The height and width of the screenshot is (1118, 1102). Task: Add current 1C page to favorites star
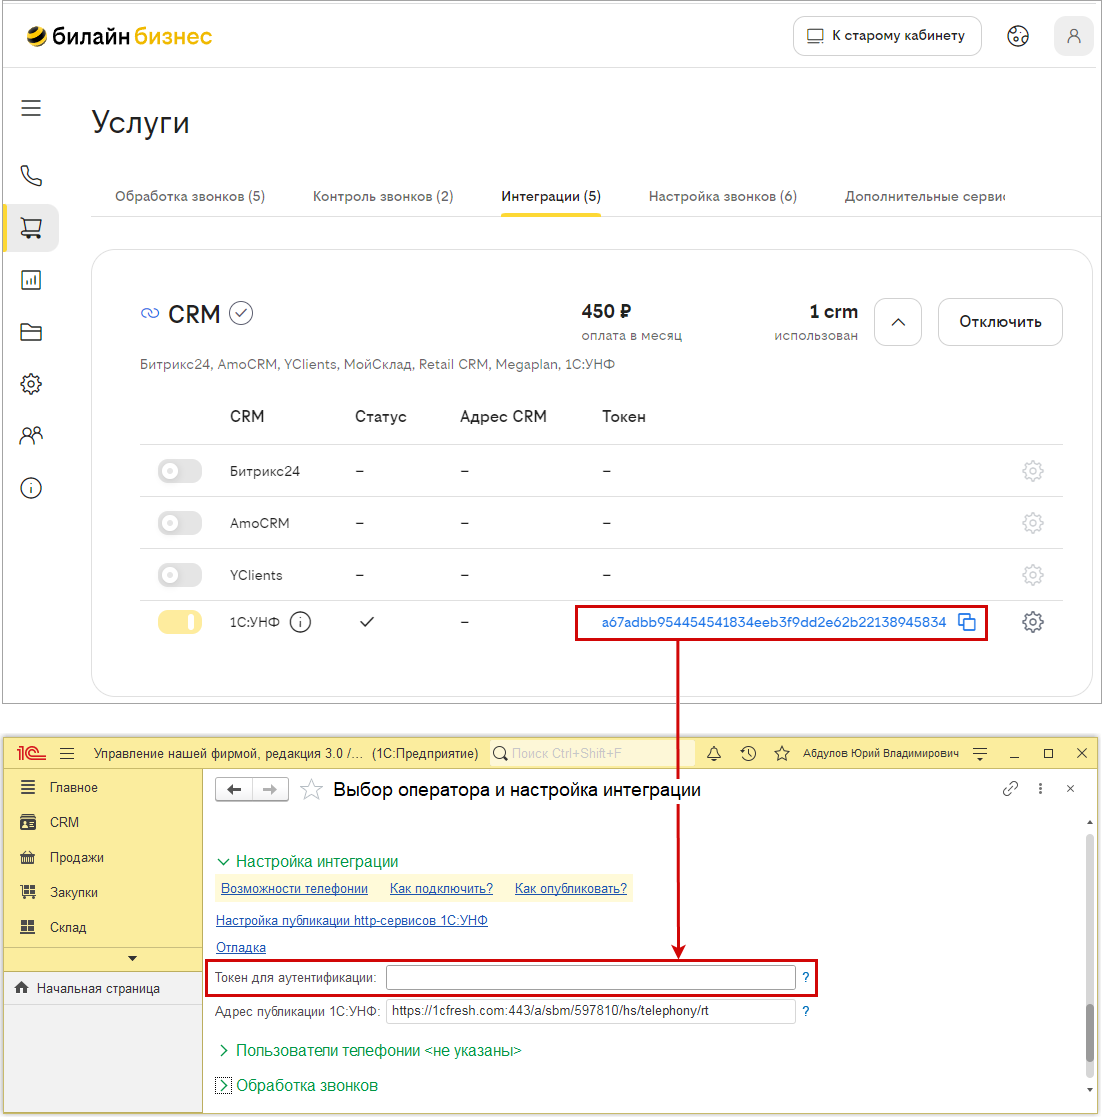pos(311,789)
